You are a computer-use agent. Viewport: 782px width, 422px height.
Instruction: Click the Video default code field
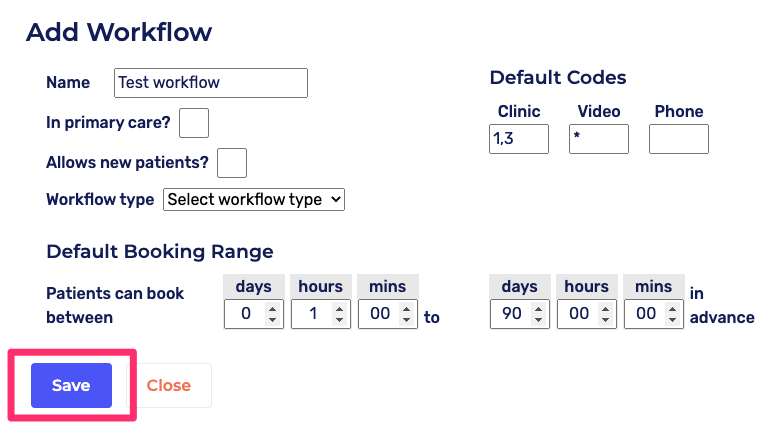(x=598, y=139)
